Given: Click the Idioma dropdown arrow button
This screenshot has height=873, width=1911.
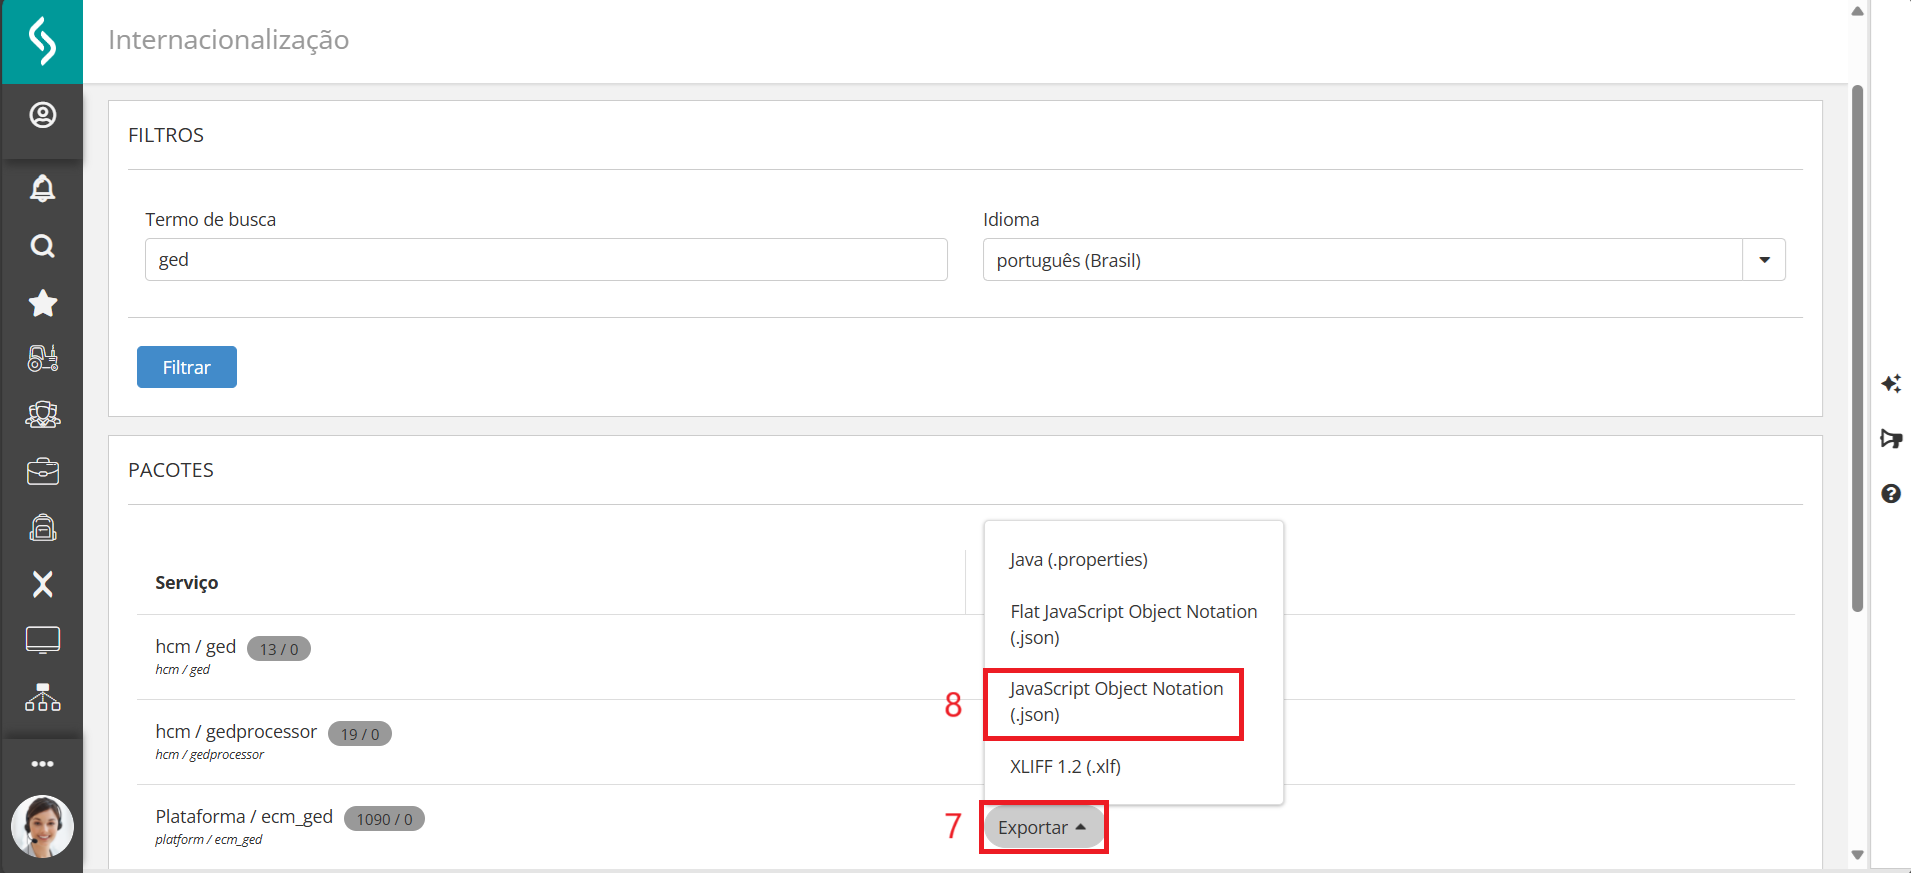Looking at the screenshot, I should pyautogui.click(x=1764, y=260).
